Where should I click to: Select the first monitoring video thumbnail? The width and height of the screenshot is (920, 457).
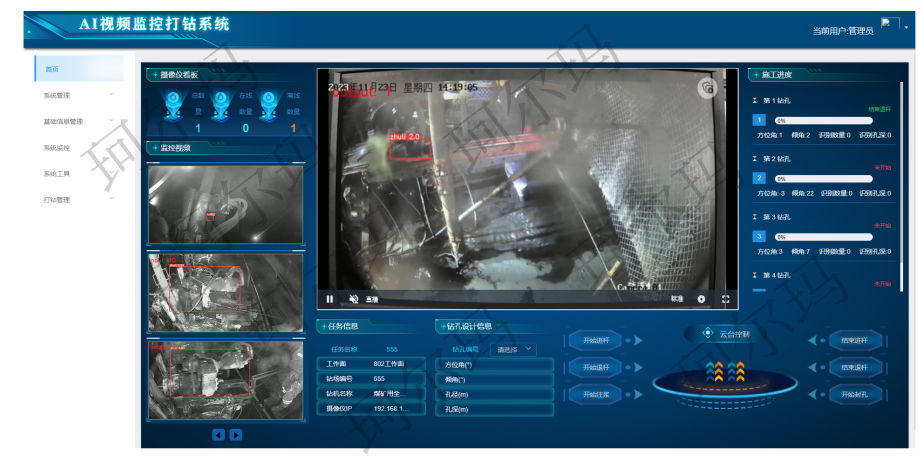coord(225,204)
